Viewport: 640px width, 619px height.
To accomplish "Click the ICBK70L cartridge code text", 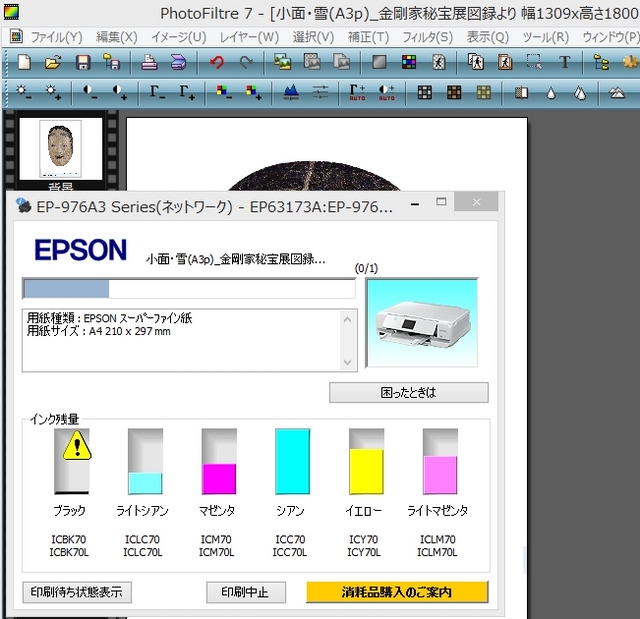I will tap(69, 552).
